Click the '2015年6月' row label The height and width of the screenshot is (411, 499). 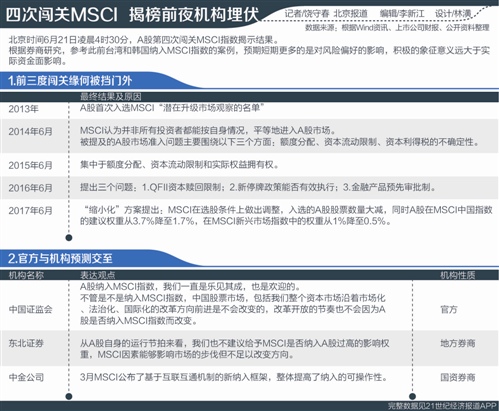coord(30,165)
